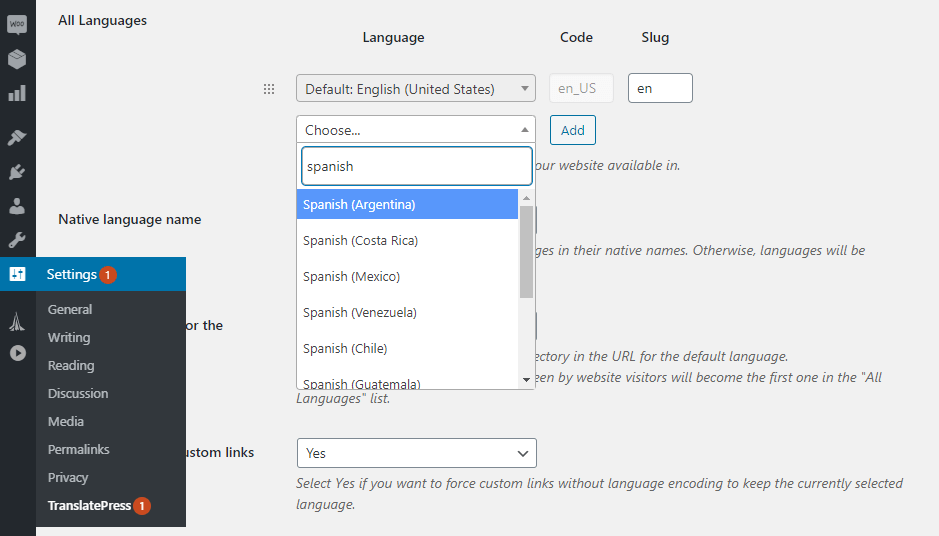The height and width of the screenshot is (536, 939).
Task: Click the language list scrollbar thumb
Action: tap(526, 252)
